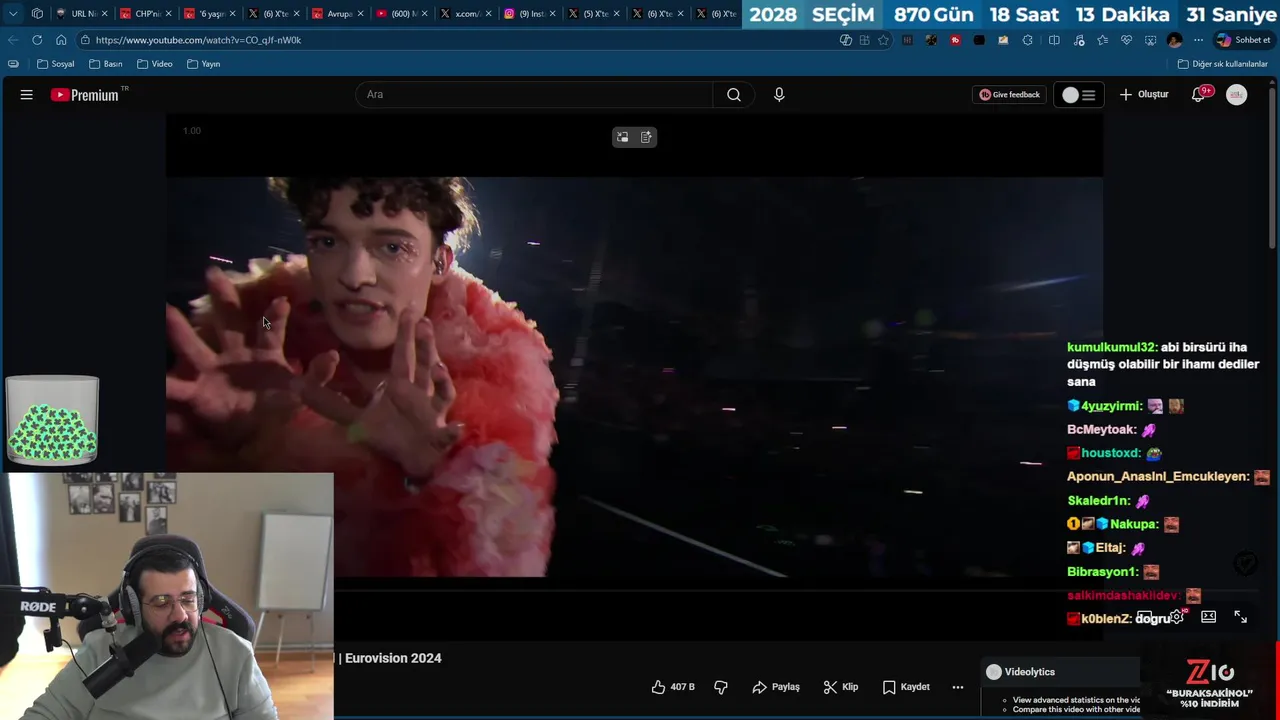This screenshot has width=1280, height=720.
Task: Switch player to theater mode
Action: point(1208,617)
